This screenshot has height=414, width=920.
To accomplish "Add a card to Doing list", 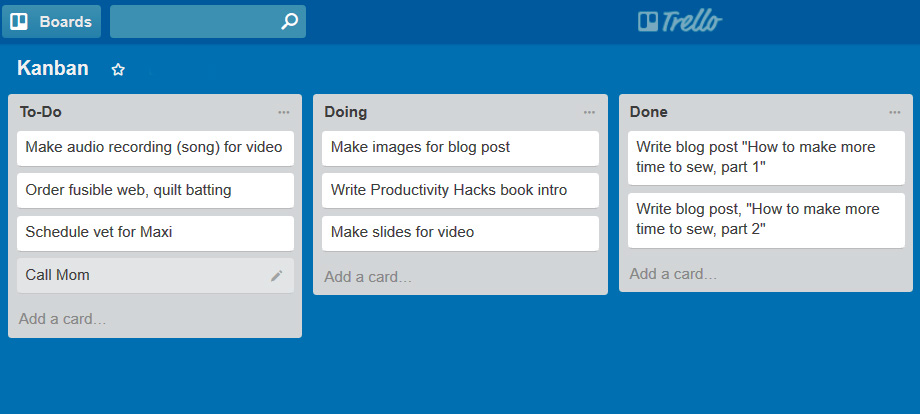I will 368,277.
